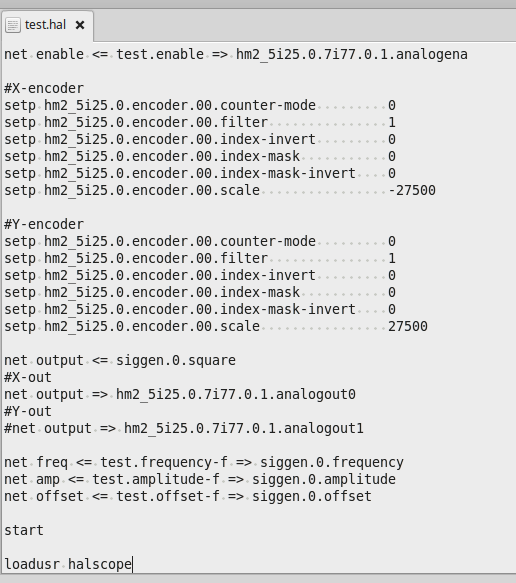Click analogout0 in the net output line

point(316,394)
